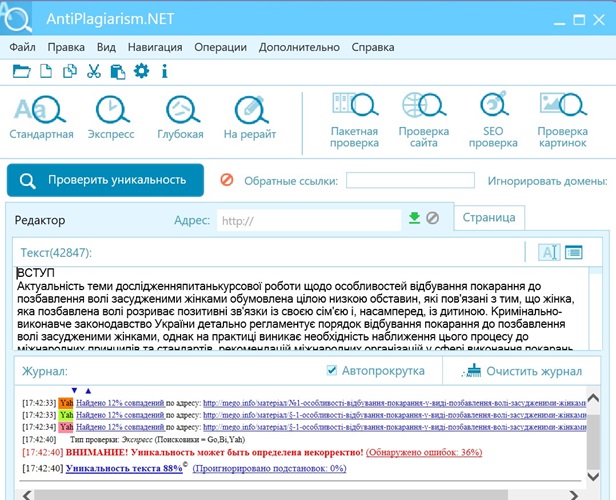
Task: Click the Текст(42847) label
Action: tap(56, 253)
